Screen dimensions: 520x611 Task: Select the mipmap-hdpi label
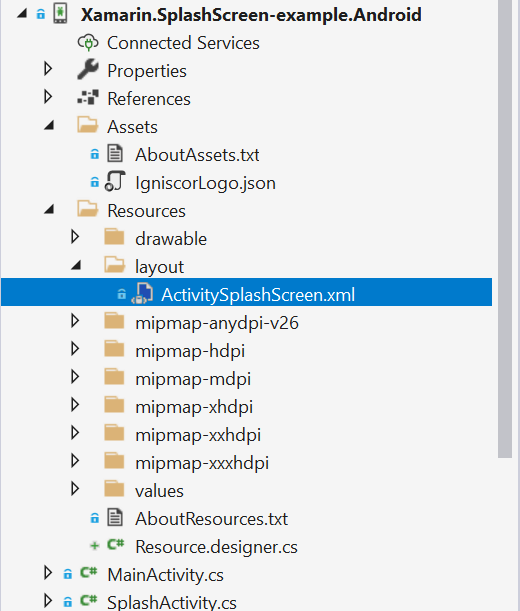pos(190,351)
